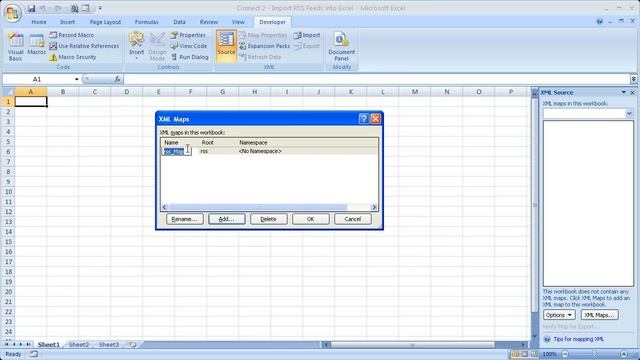Click the Insert Function fx button

click(117, 79)
